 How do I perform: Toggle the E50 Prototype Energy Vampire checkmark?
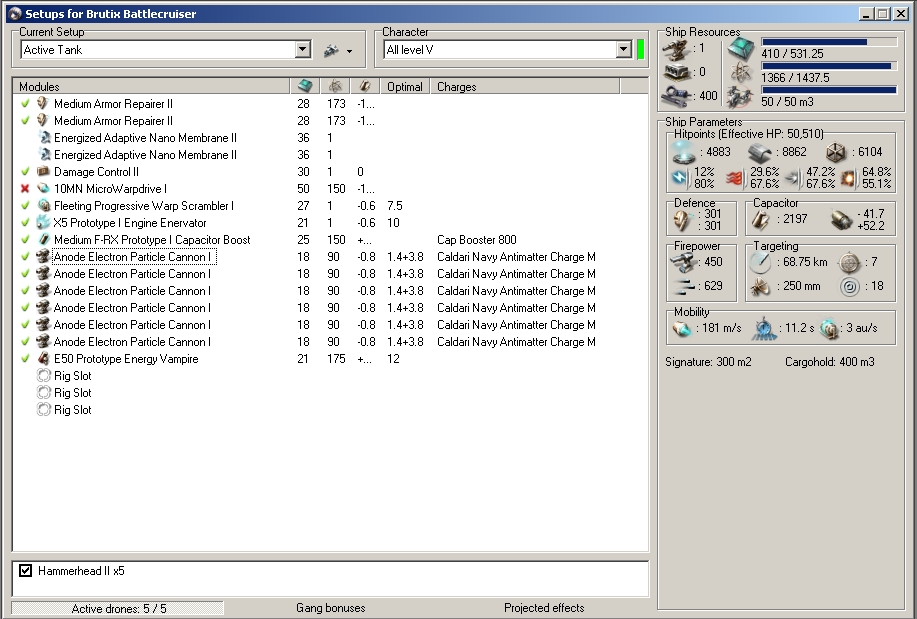pyautogui.click(x=25, y=359)
